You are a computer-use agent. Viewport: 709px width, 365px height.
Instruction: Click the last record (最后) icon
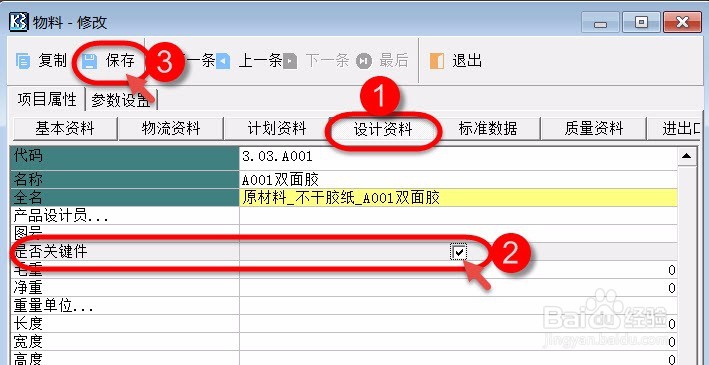pyautogui.click(x=364, y=61)
